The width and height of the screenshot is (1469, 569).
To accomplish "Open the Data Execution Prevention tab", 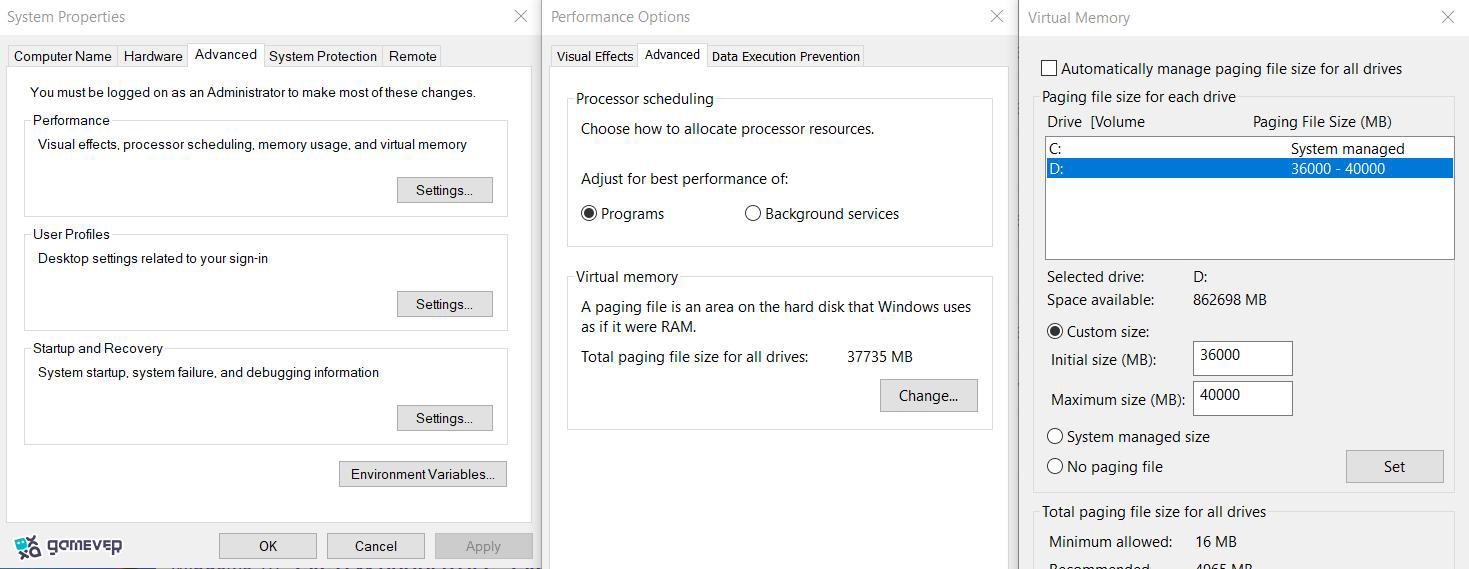I will click(786, 56).
